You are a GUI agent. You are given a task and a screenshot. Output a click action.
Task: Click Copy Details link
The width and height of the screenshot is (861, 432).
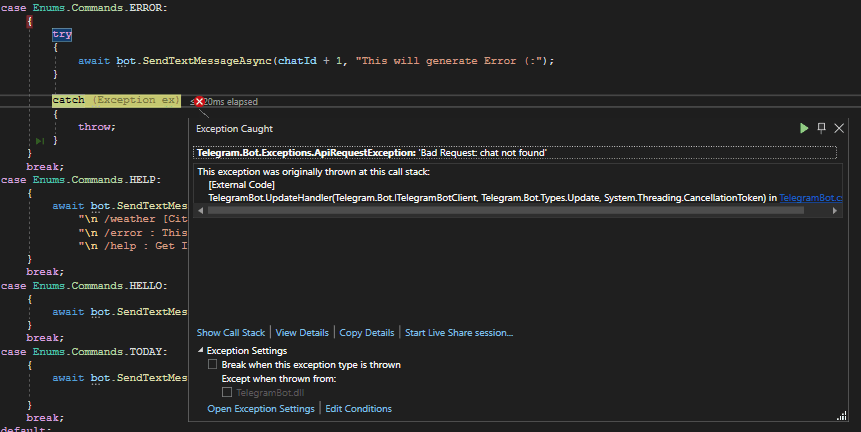pyautogui.click(x=366, y=332)
